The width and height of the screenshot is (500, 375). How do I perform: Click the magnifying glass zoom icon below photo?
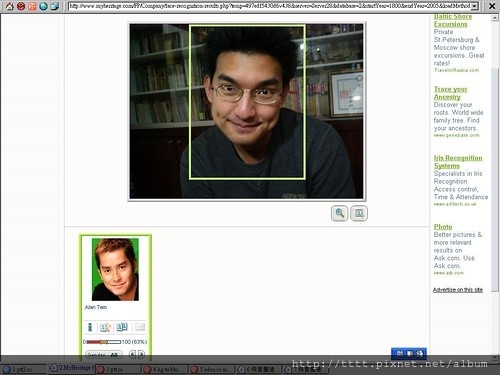point(339,213)
